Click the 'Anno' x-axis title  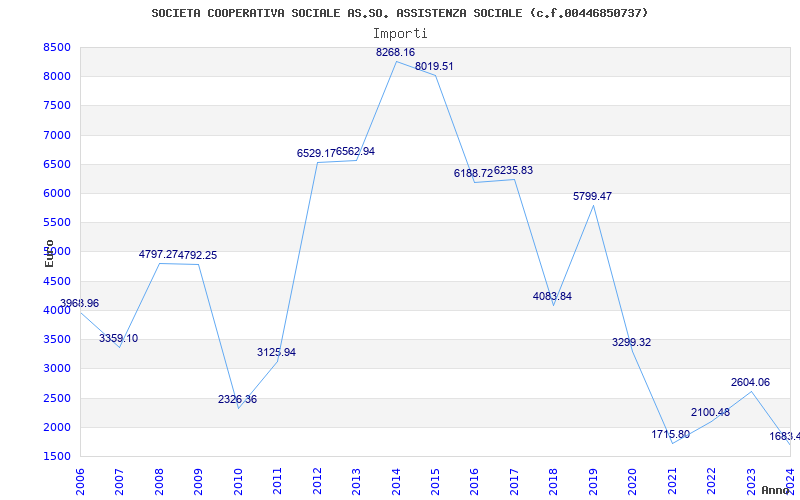[x=775, y=490]
